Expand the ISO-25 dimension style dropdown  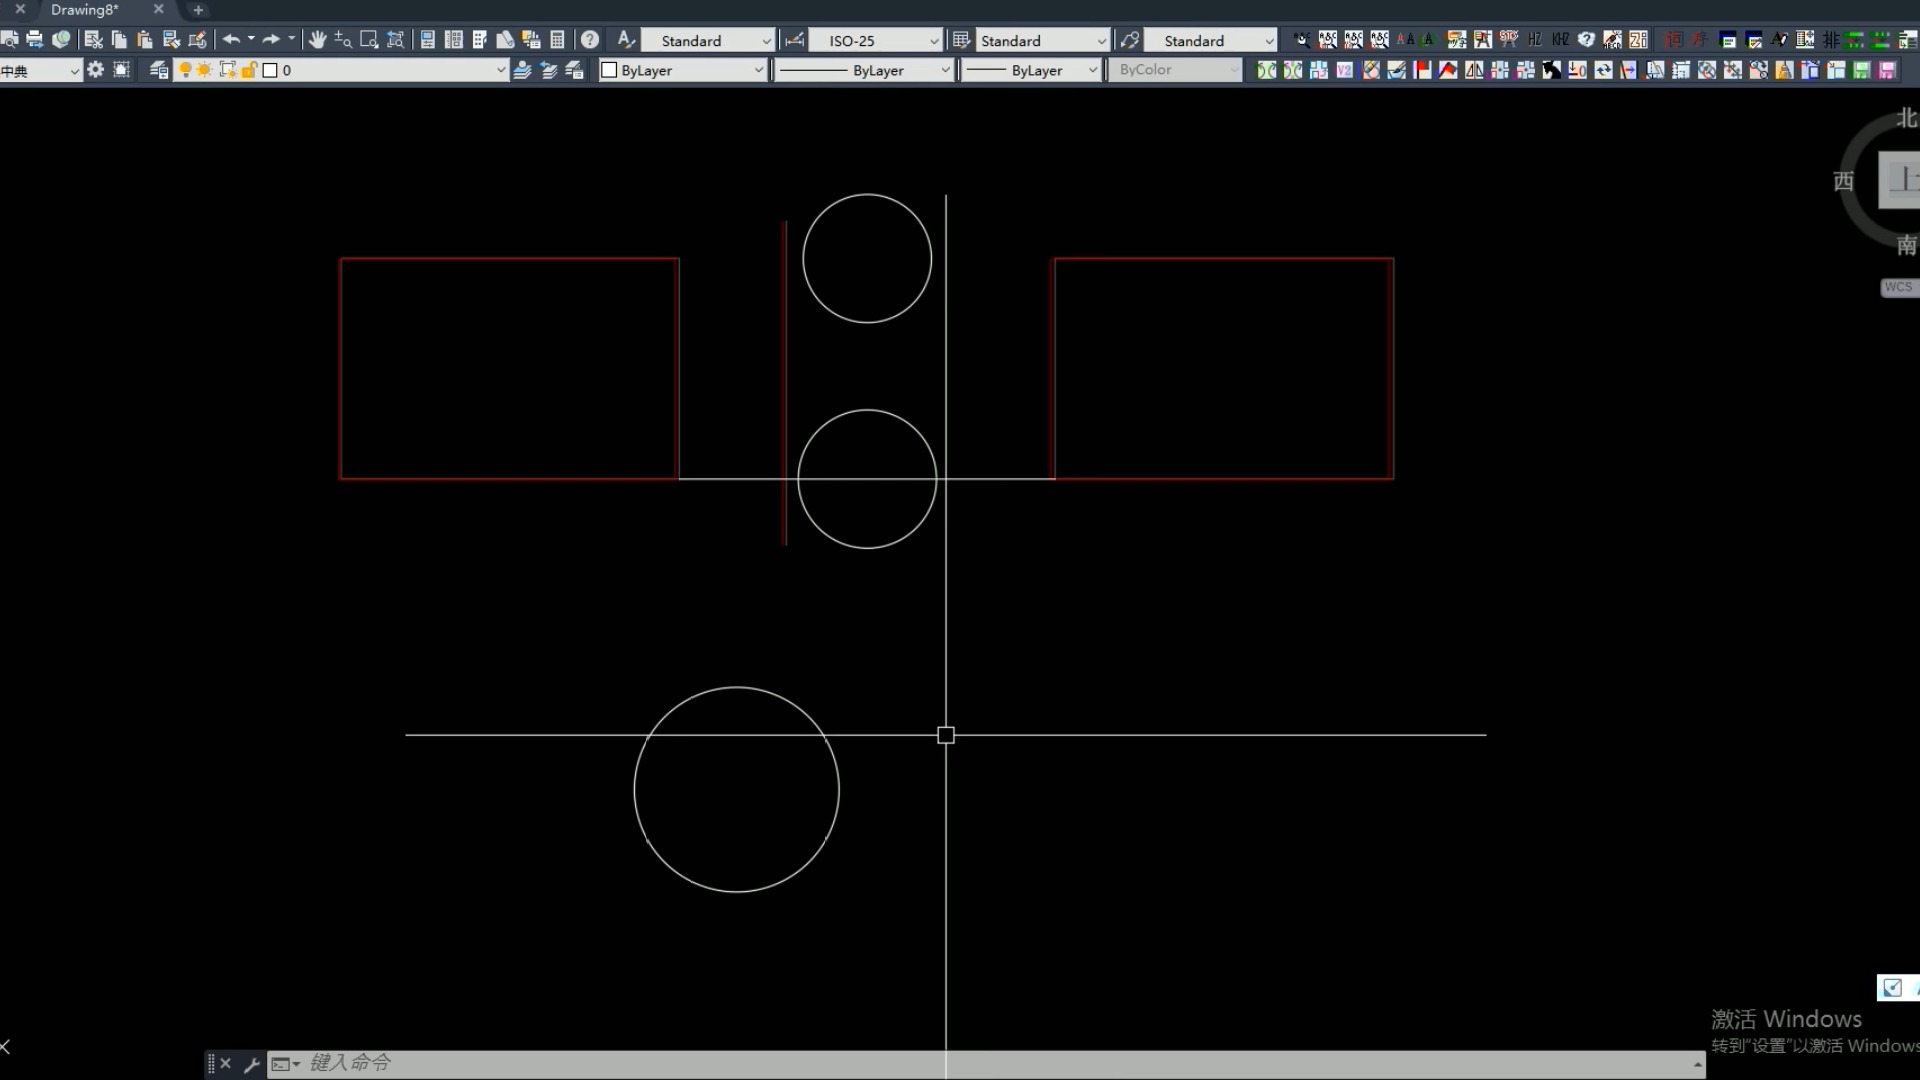pyautogui.click(x=934, y=41)
